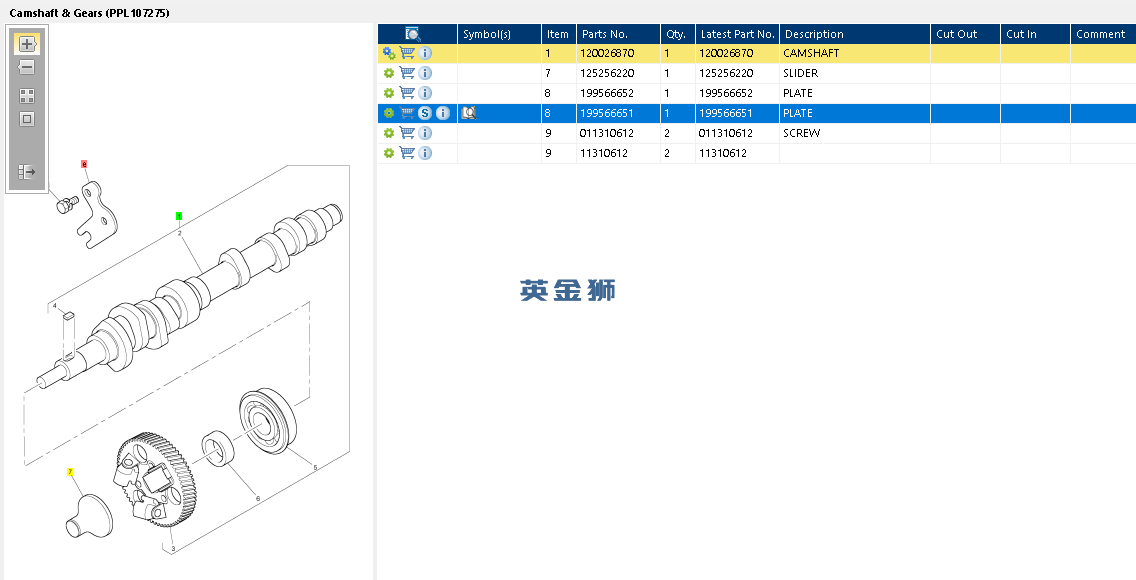This screenshot has width=1136, height=580.
Task: Click the Camshaft & Gears (PPL107275) title
Action: click(89, 13)
